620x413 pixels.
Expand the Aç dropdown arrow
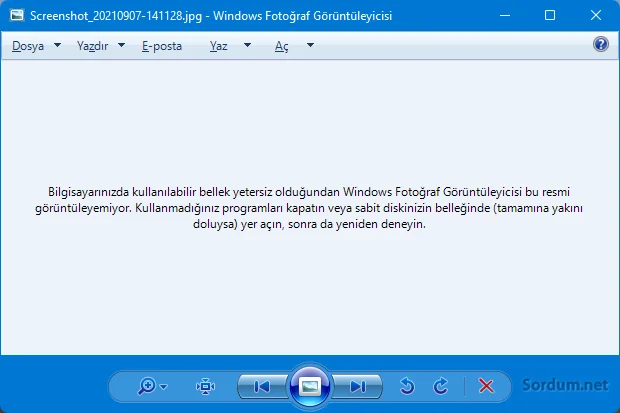tap(310, 45)
